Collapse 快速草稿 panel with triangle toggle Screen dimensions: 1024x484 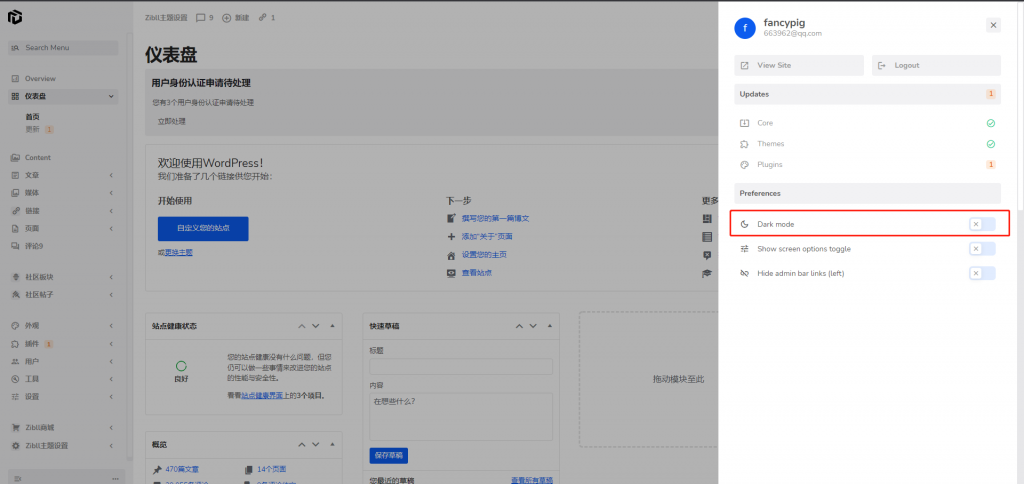click(550, 326)
